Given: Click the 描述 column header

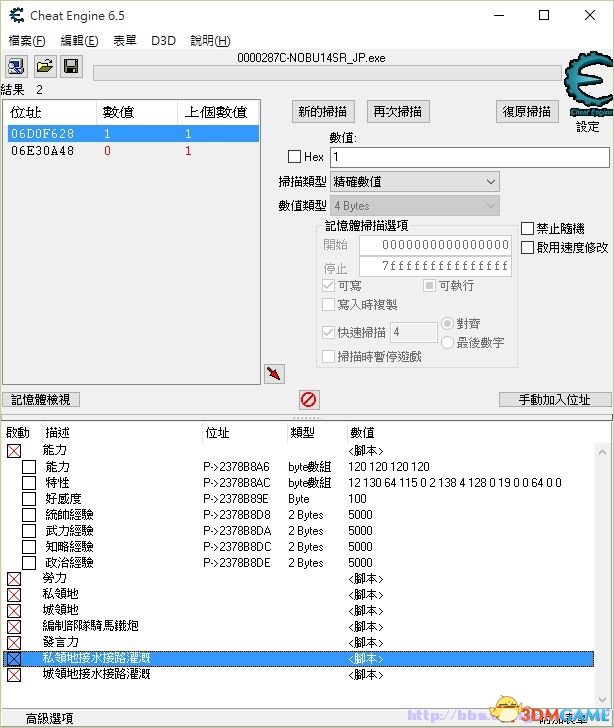Looking at the screenshot, I should pyautogui.click(x=57, y=433).
